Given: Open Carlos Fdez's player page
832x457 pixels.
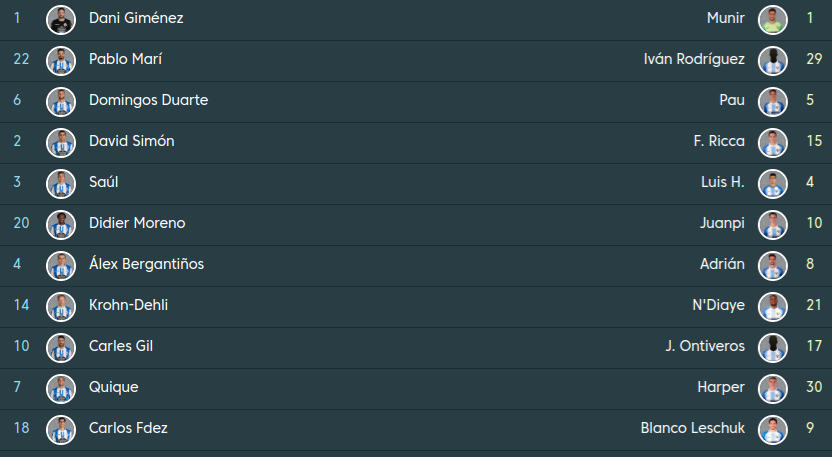Looking at the screenshot, I should tap(128, 429).
